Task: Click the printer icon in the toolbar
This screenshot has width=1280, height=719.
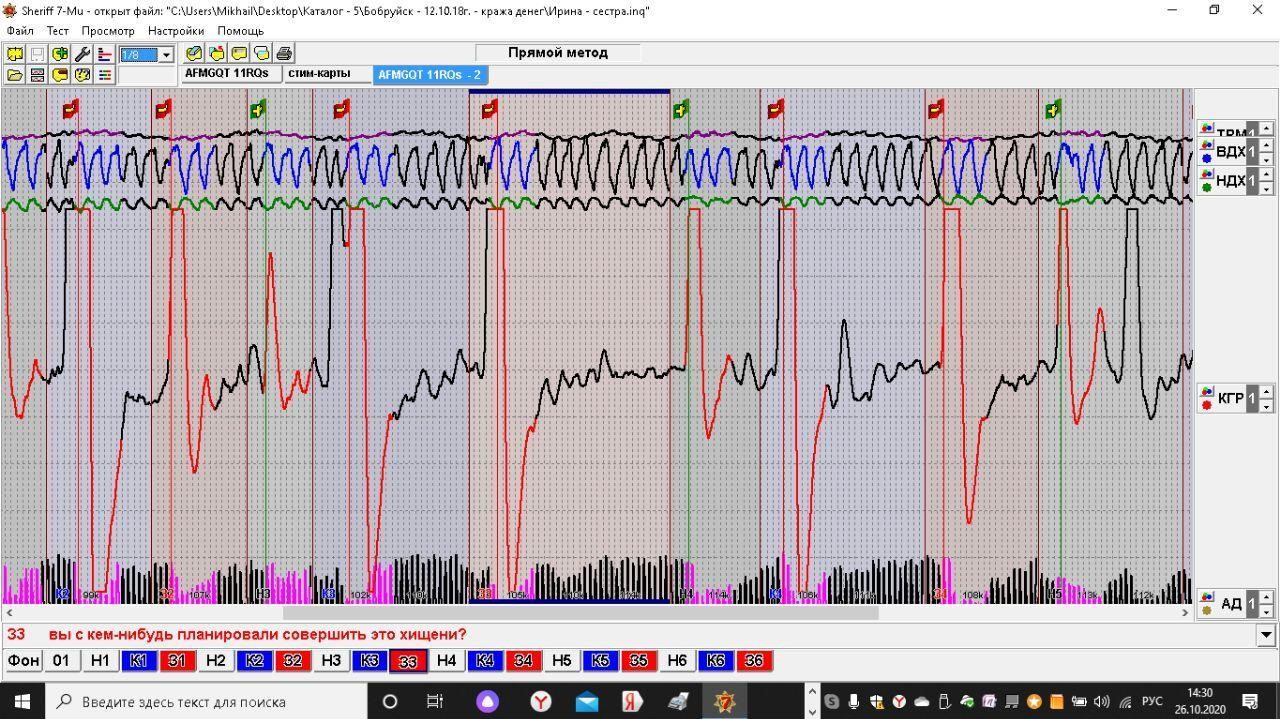Action: coord(284,53)
